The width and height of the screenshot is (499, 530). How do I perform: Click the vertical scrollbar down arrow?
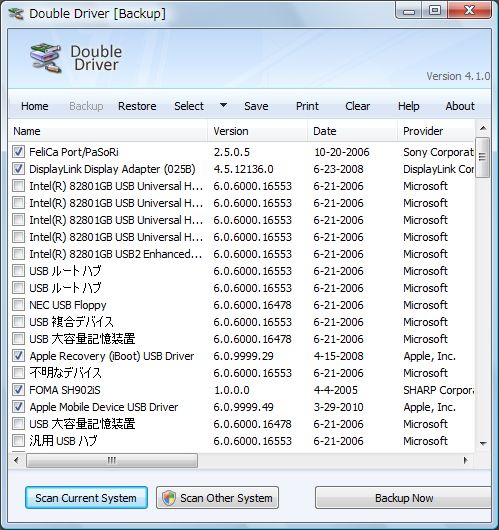pos(483,443)
